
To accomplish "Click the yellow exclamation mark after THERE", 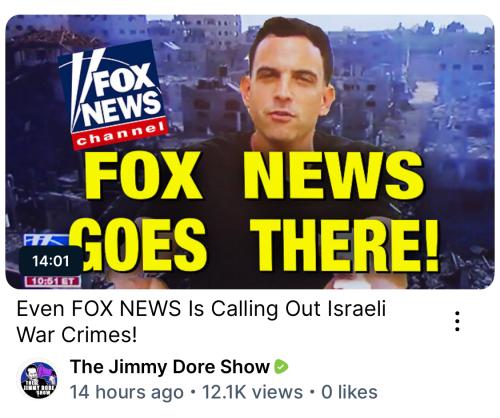I will tap(431, 245).
